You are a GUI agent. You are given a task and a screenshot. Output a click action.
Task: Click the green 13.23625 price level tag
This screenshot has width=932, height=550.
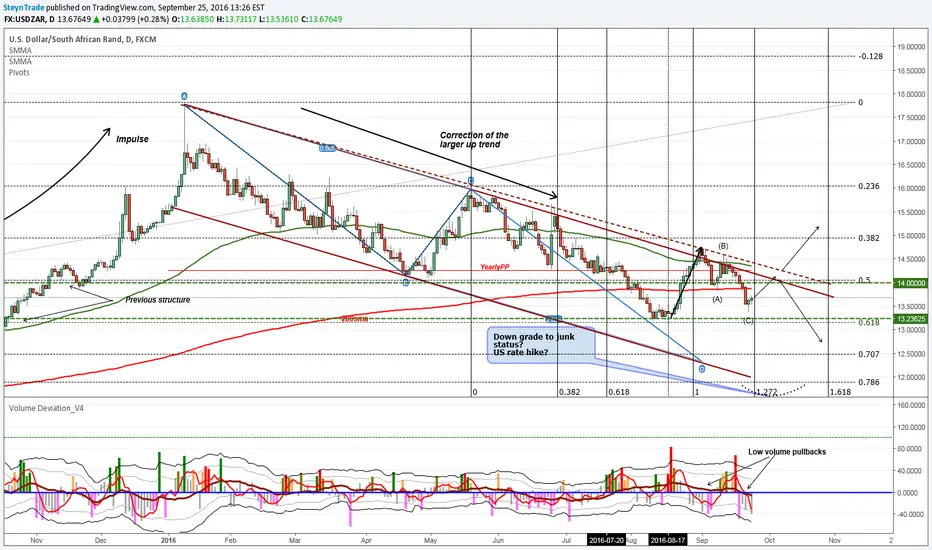pos(911,319)
